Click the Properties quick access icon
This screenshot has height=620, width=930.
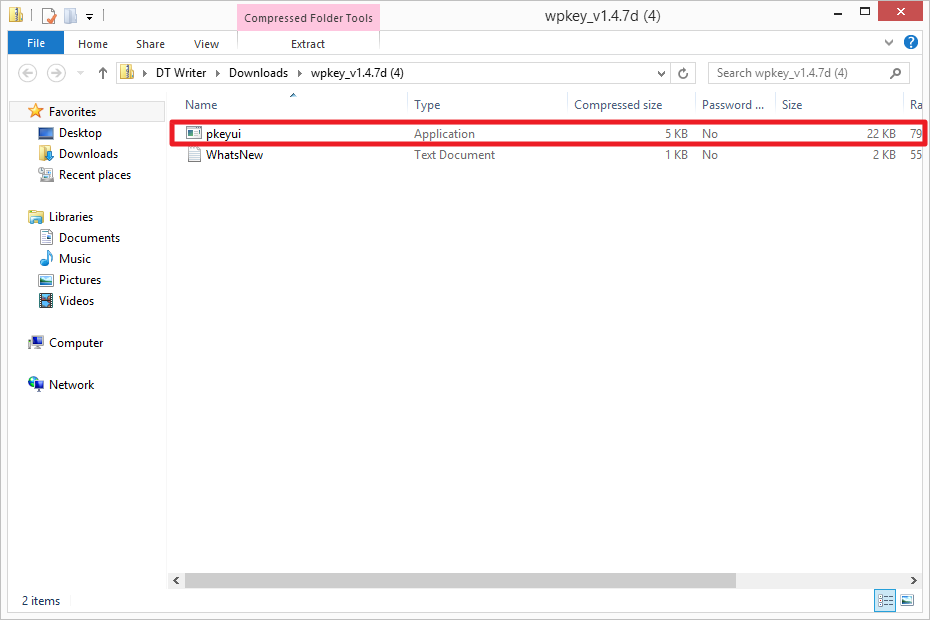(x=49, y=16)
